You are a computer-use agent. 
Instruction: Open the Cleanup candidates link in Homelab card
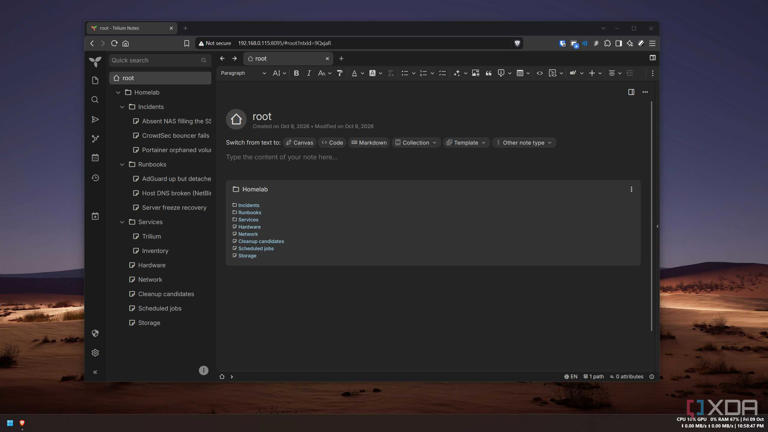click(x=261, y=241)
